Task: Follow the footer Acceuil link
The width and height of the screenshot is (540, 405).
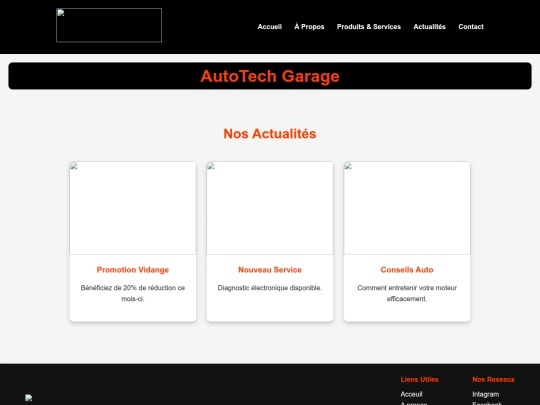Action: [x=411, y=394]
